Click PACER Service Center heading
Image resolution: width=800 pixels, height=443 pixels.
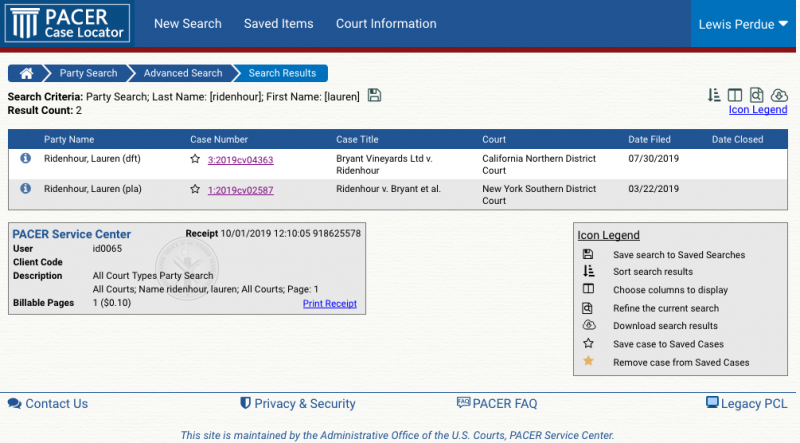pos(71,234)
